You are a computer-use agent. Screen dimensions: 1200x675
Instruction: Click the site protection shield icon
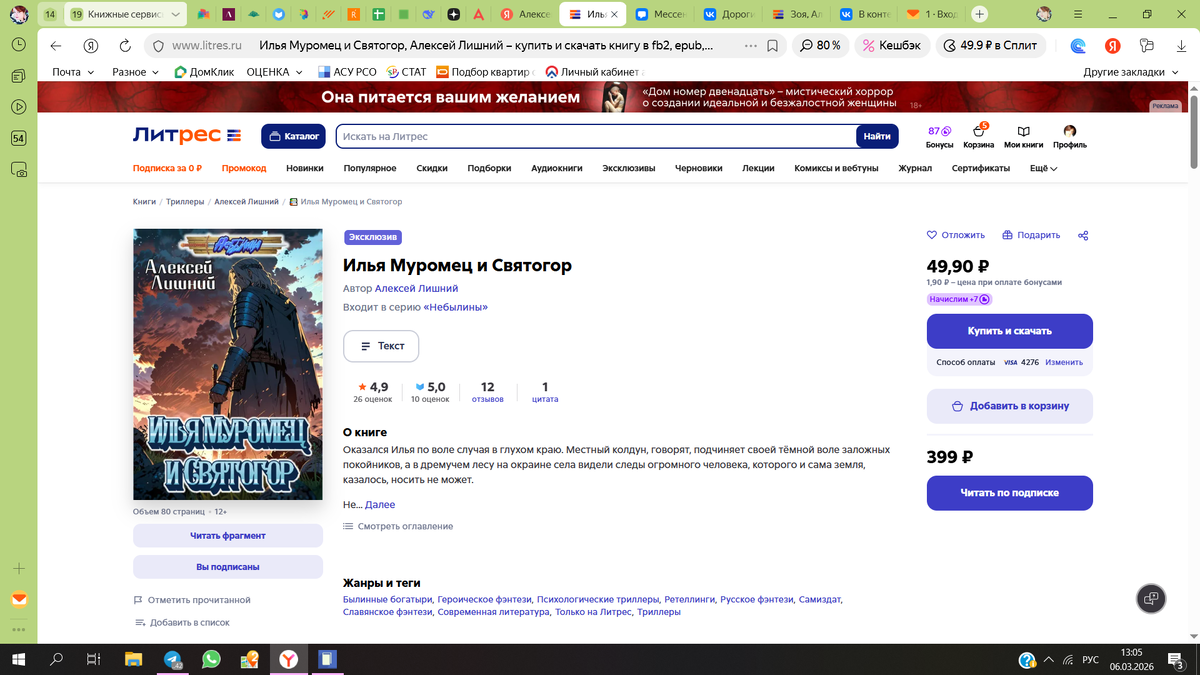point(158,46)
